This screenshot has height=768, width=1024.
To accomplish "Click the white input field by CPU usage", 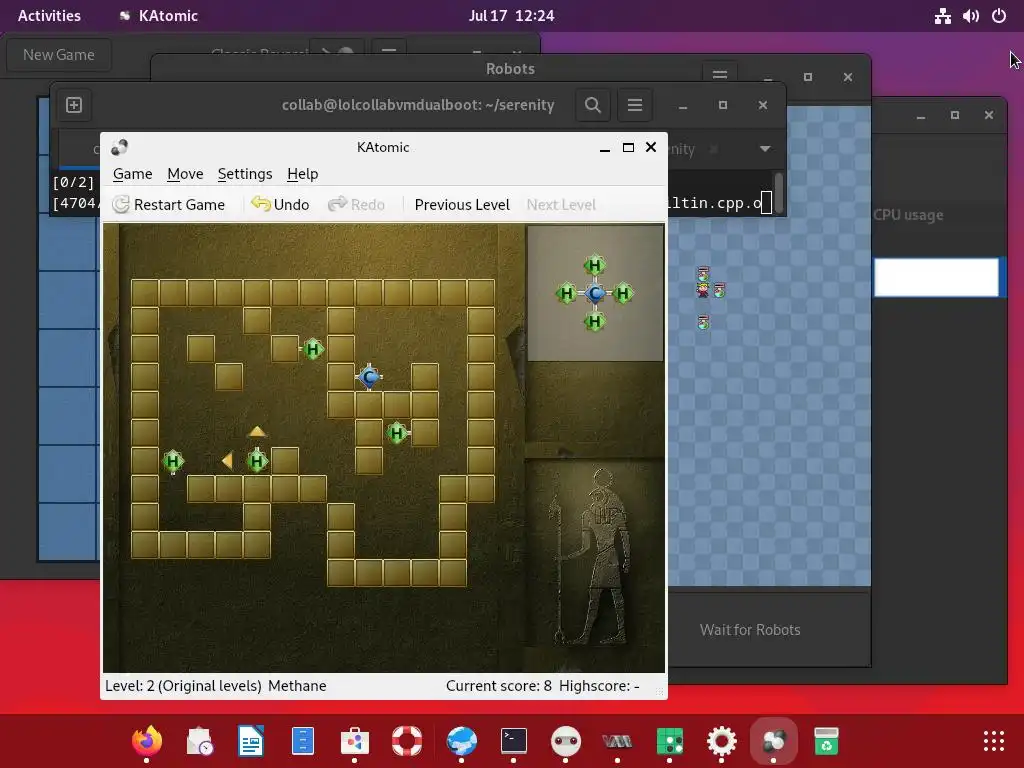I will coord(936,278).
